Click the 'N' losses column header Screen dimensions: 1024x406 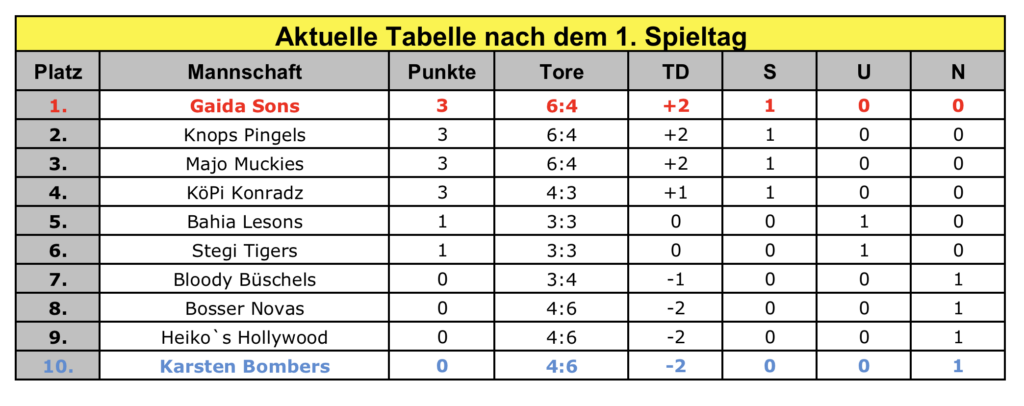958,72
